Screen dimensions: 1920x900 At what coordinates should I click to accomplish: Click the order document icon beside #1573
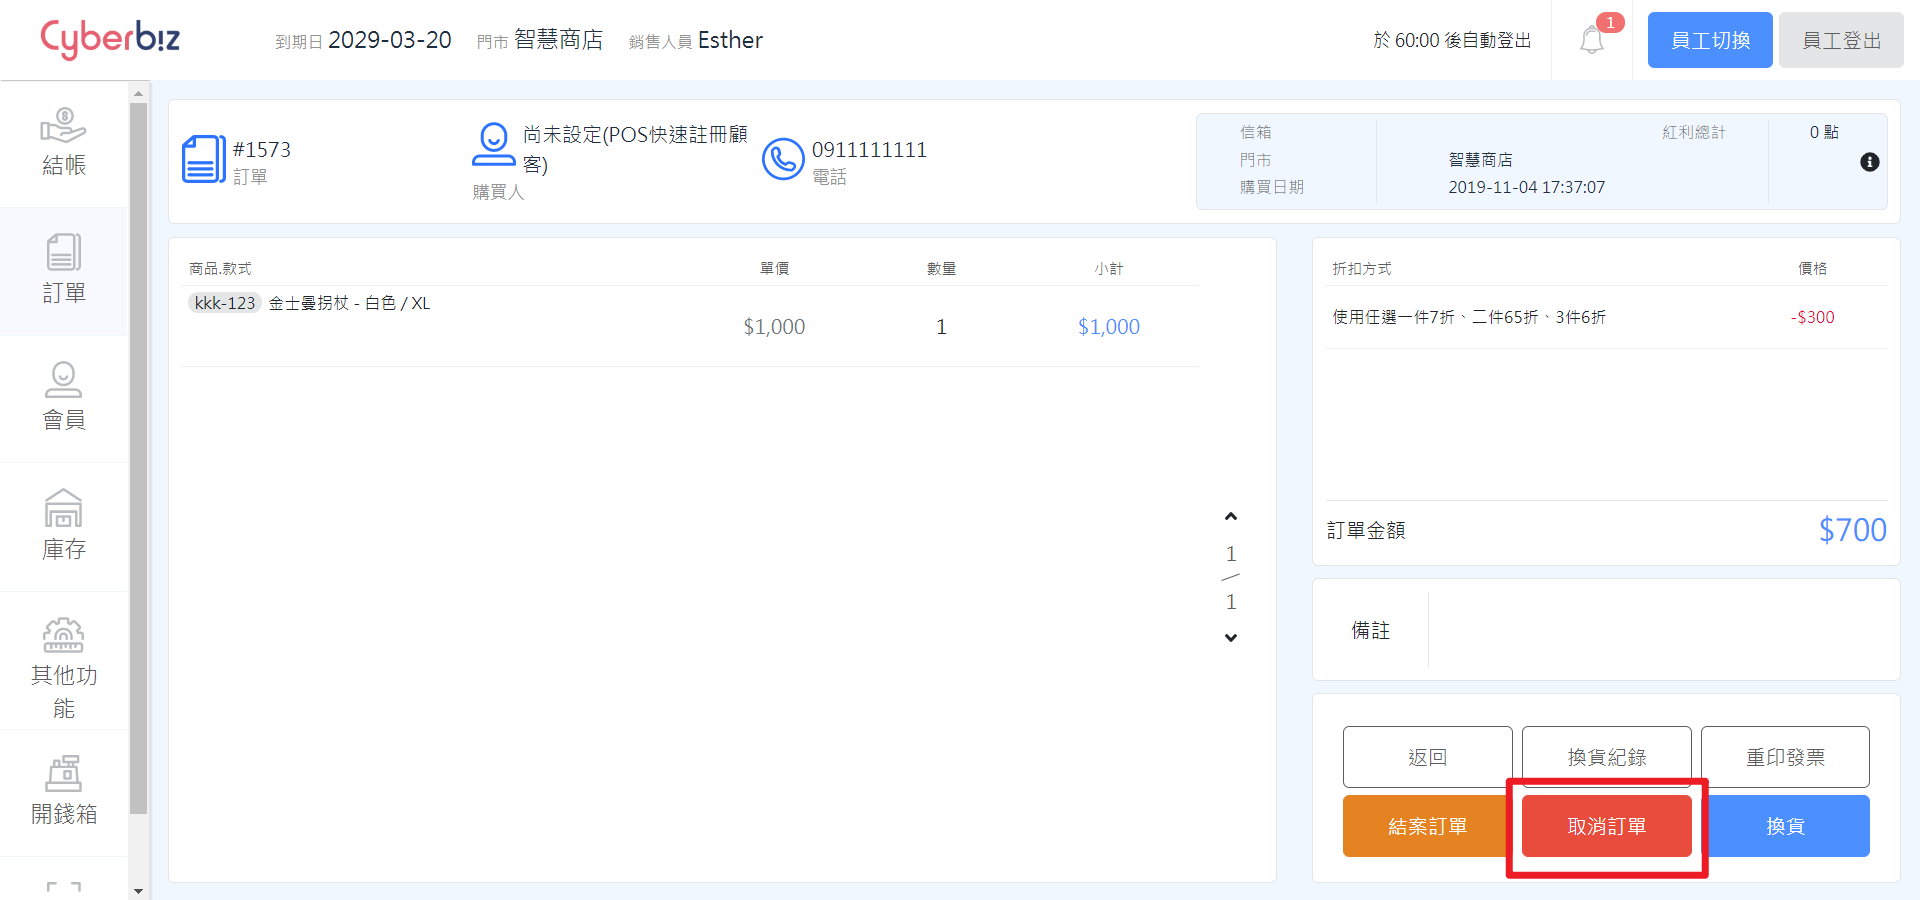[x=203, y=160]
